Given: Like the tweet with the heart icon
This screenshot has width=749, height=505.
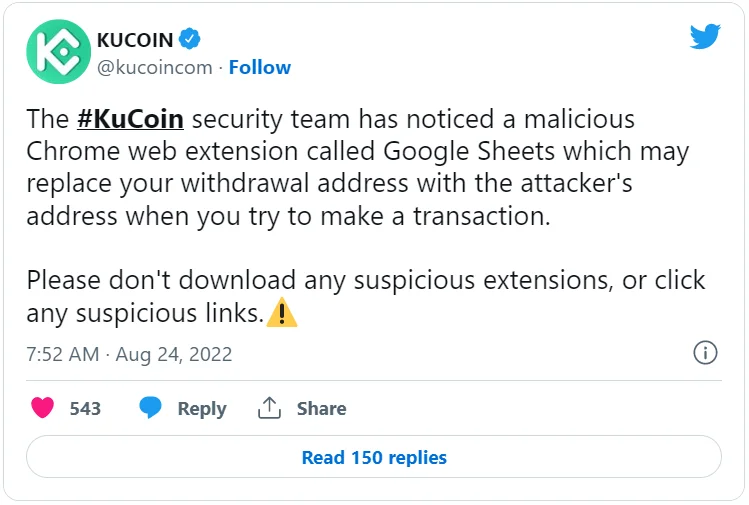Looking at the screenshot, I should (x=42, y=408).
